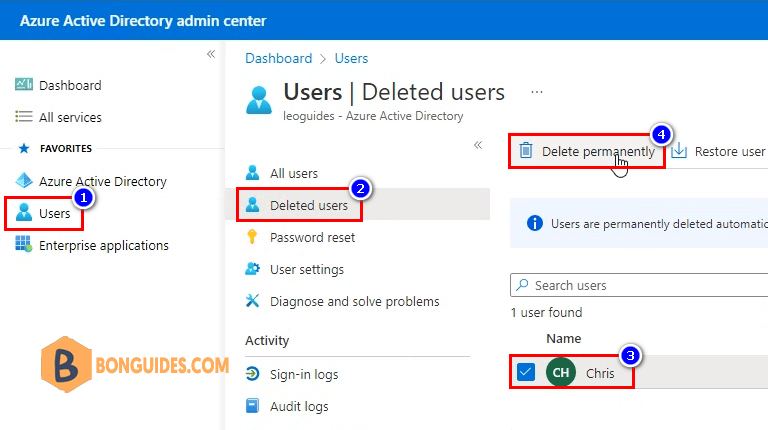Click the 'leoguides - Azure Active Directory' subtitle
This screenshot has height=430, width=768.
[373, 116]
